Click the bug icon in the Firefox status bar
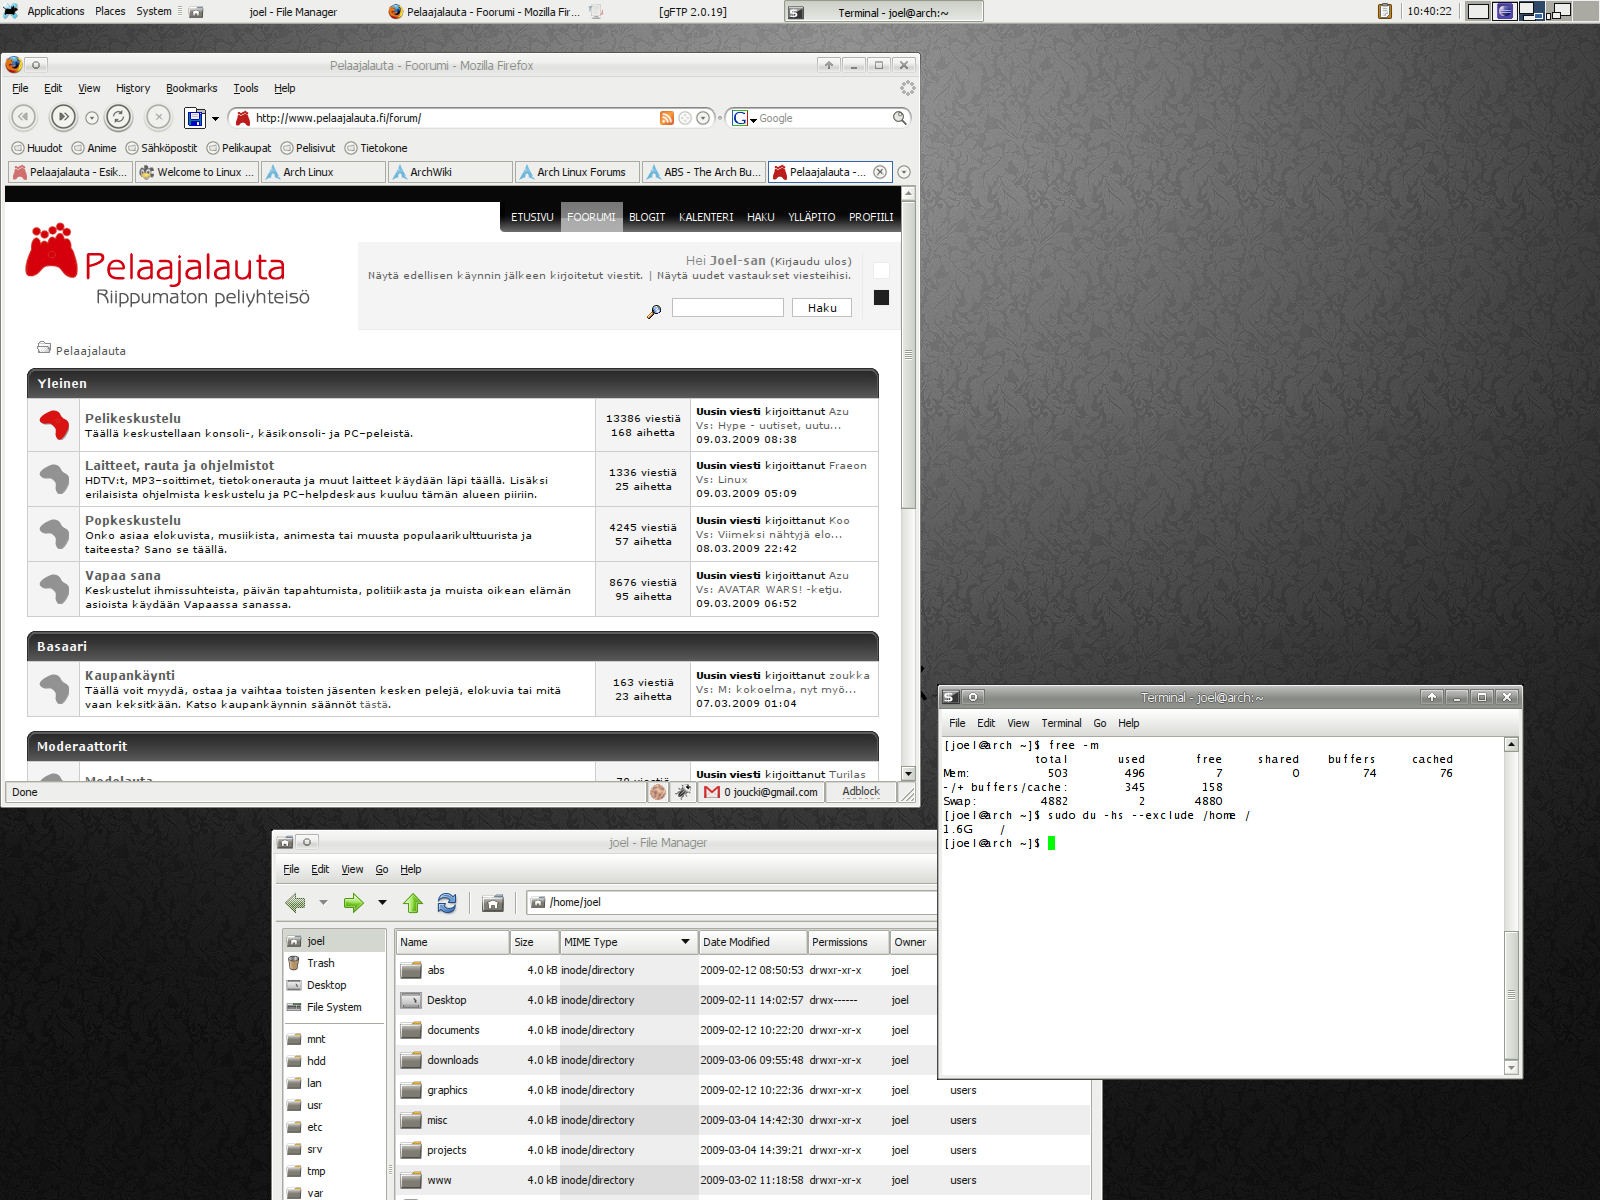Image resolution: width=1600 pixels, height=1200 pixels. [683, 792]
